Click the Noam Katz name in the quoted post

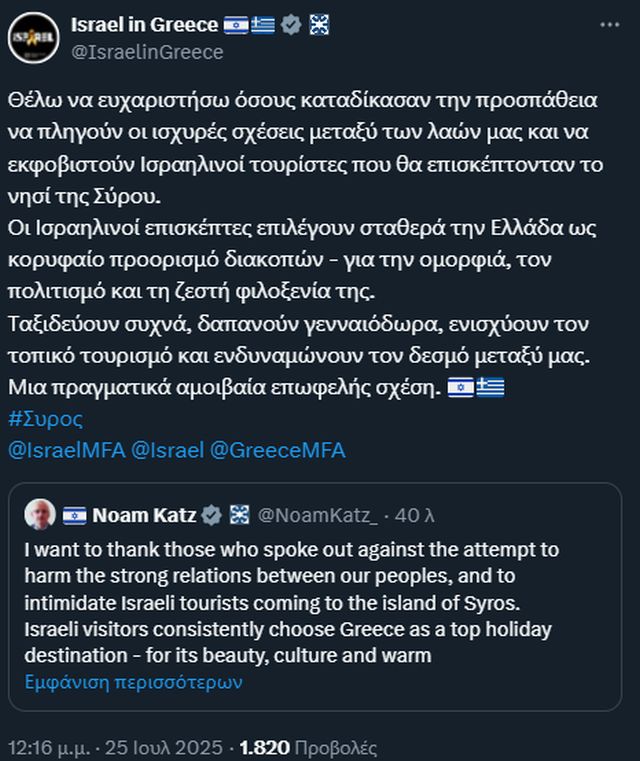tap(145, 515)
